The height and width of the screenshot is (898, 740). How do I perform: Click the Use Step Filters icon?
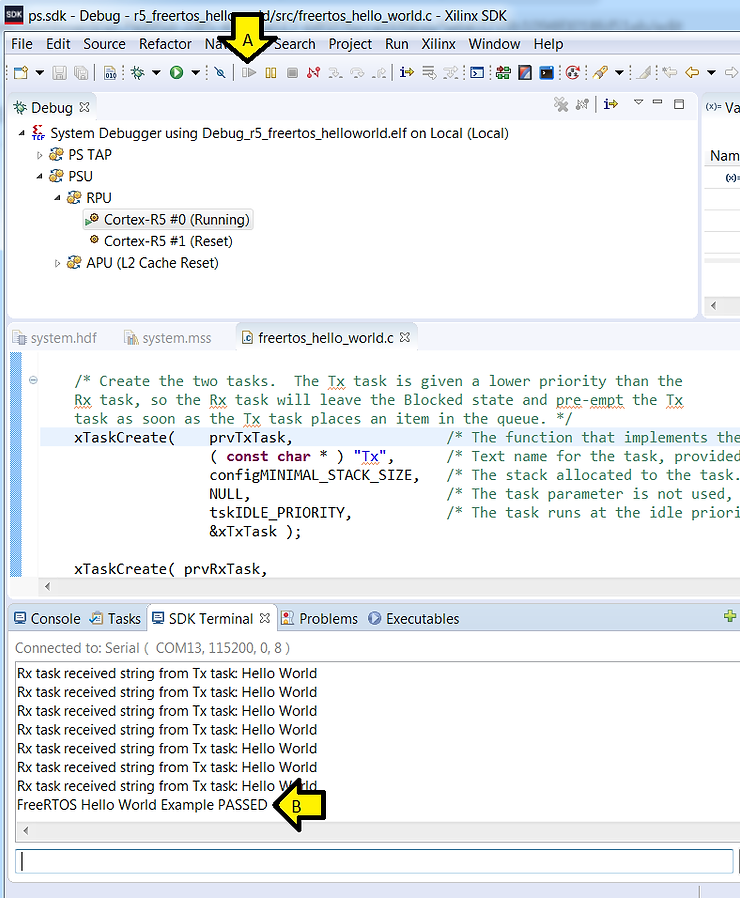(451, 73)
